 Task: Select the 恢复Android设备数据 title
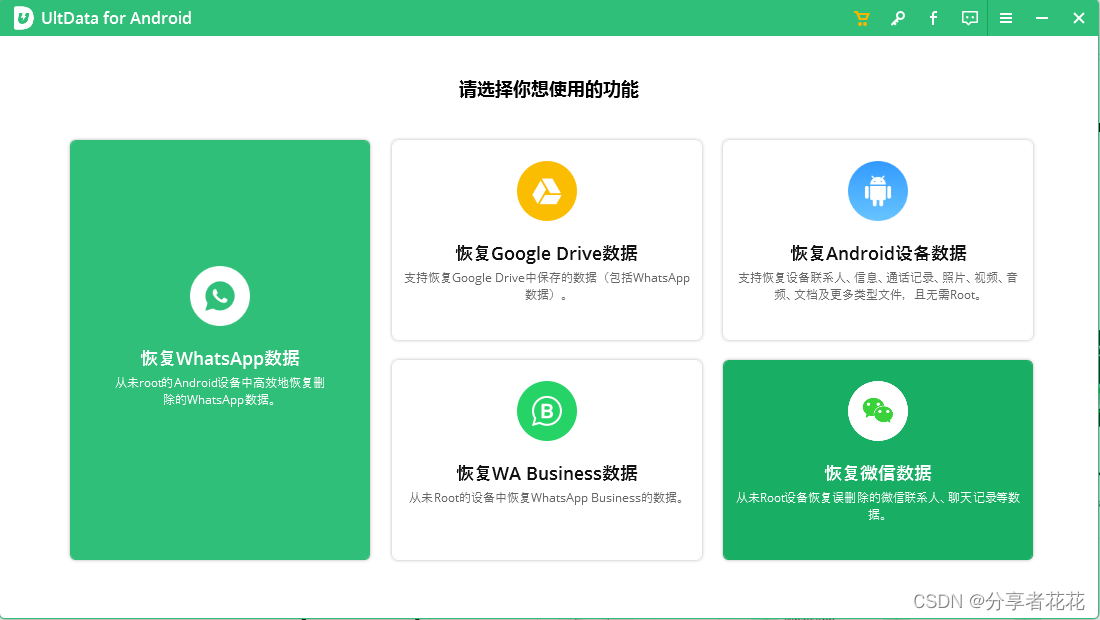coord(878,253)
